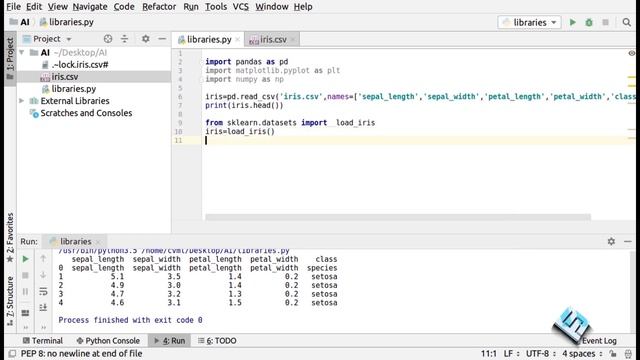Click the editor horizontal scrollbar
This screenshot has height=360, width=640.
coord(398,217)
